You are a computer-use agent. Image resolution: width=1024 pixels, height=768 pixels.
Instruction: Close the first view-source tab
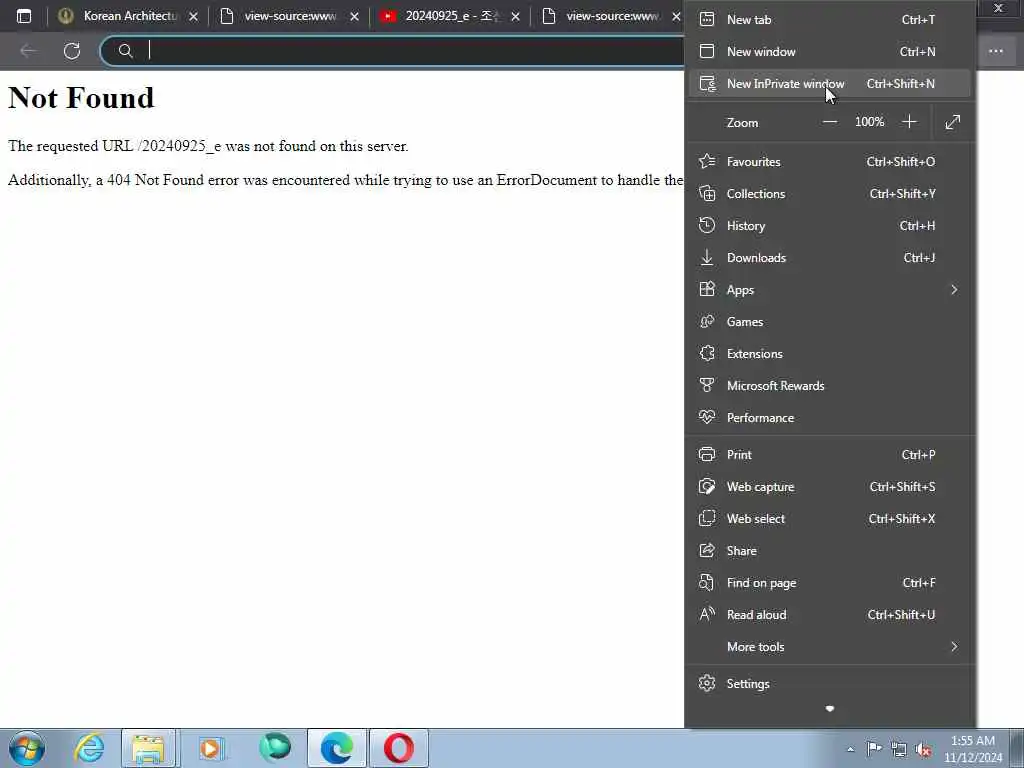coord(355,16)
